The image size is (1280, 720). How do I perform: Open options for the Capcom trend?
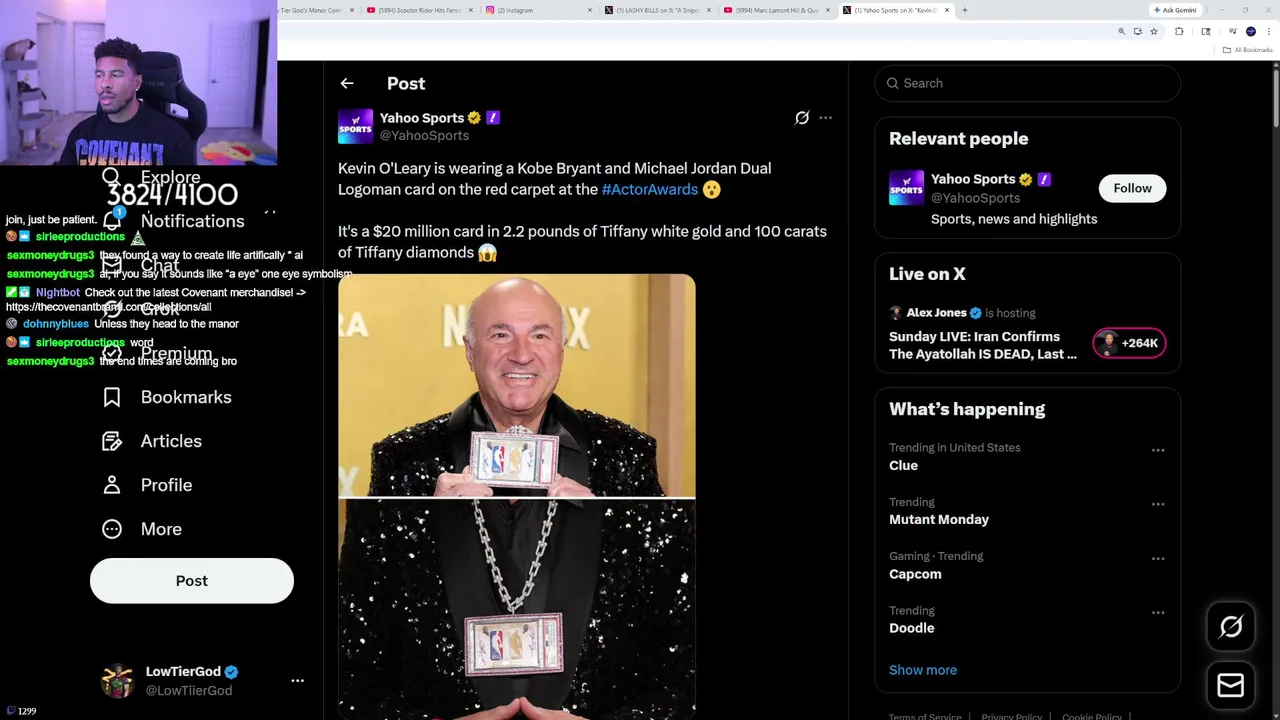1158,558
